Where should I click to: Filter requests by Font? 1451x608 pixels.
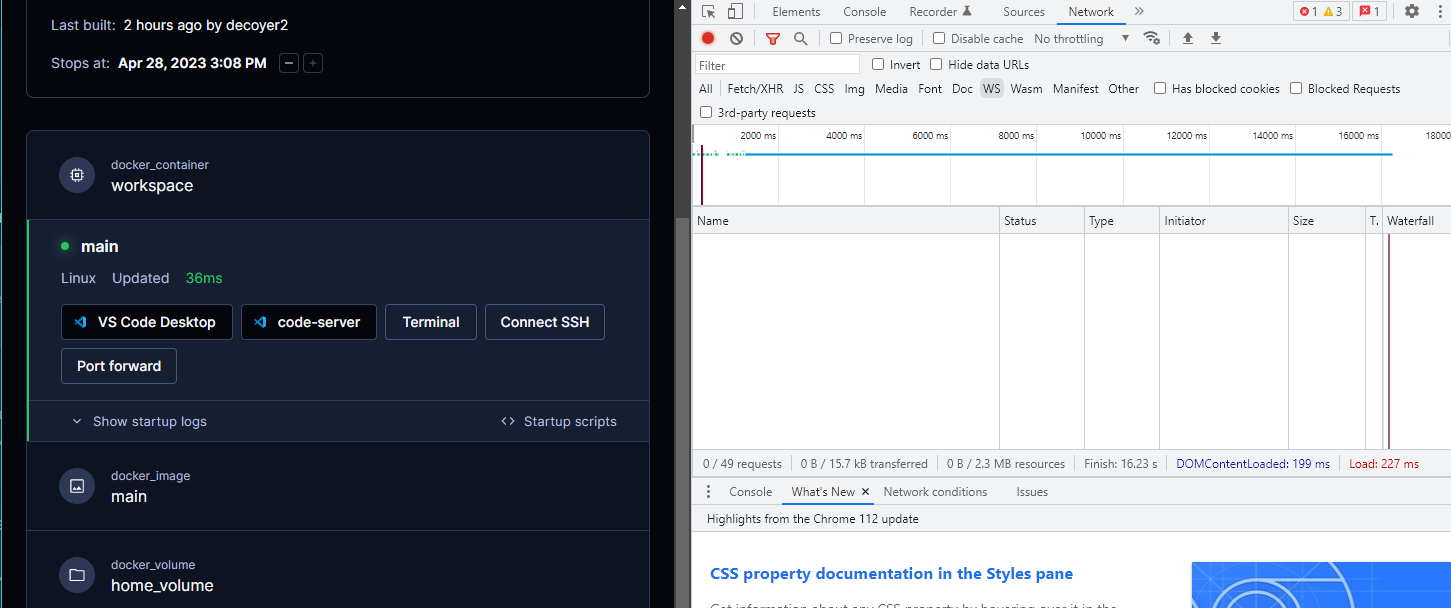(x=930, y=89)
